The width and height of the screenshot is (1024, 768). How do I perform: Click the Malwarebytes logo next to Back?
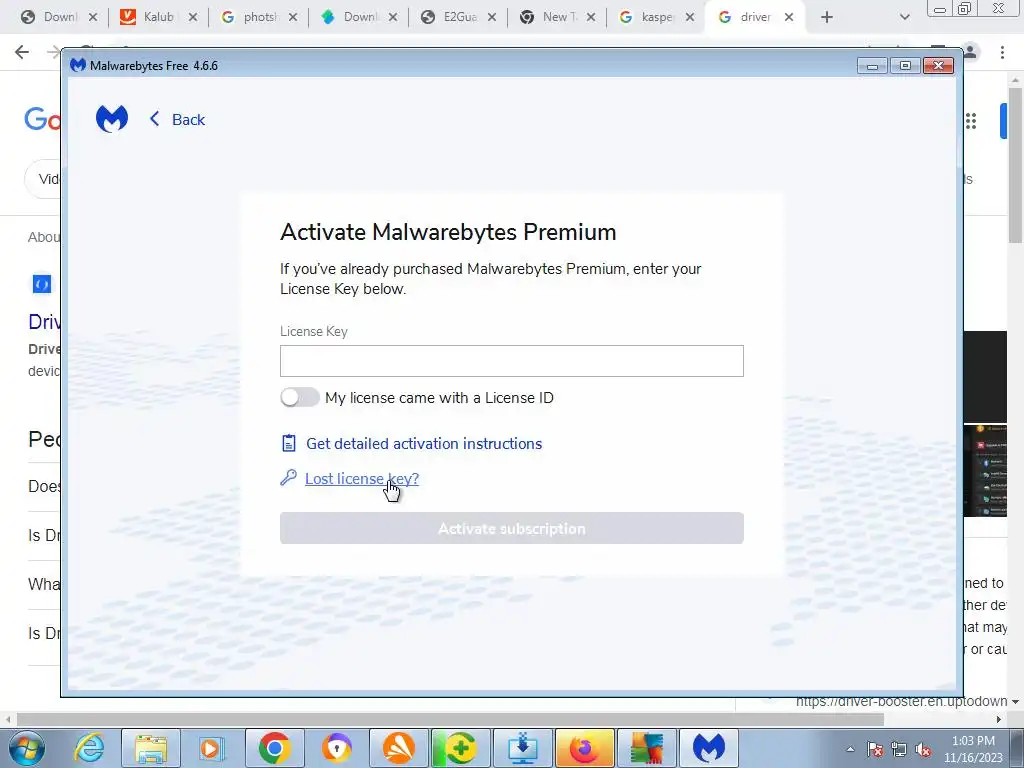point(112,119)
